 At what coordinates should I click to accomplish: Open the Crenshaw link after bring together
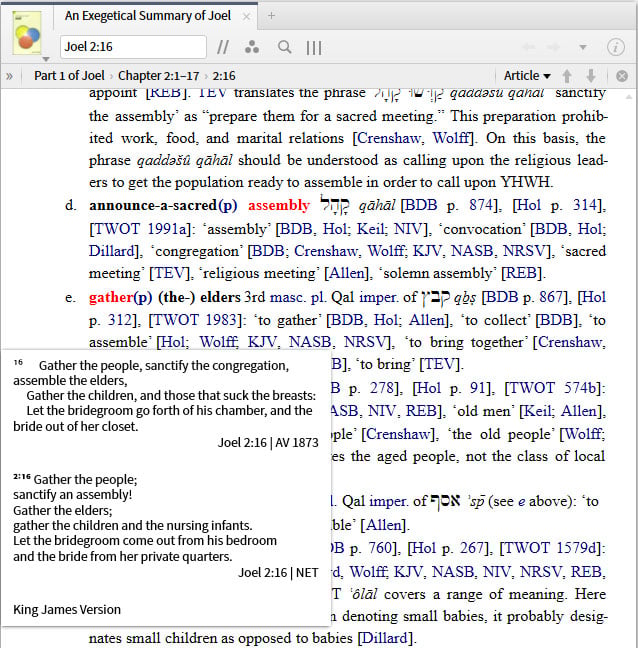pyautogui.click(x=570, y=342)
